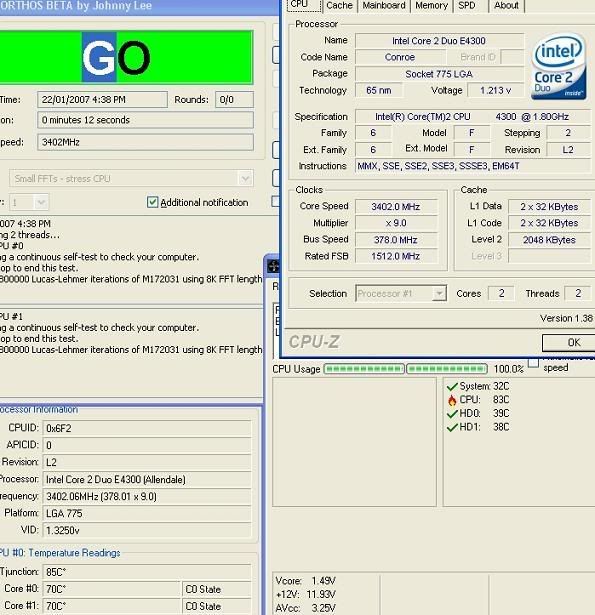Viewport: 595px width, 615px height.
Task: Click the Bus Speed value 378.0 MHz
Action: point(396,240)
